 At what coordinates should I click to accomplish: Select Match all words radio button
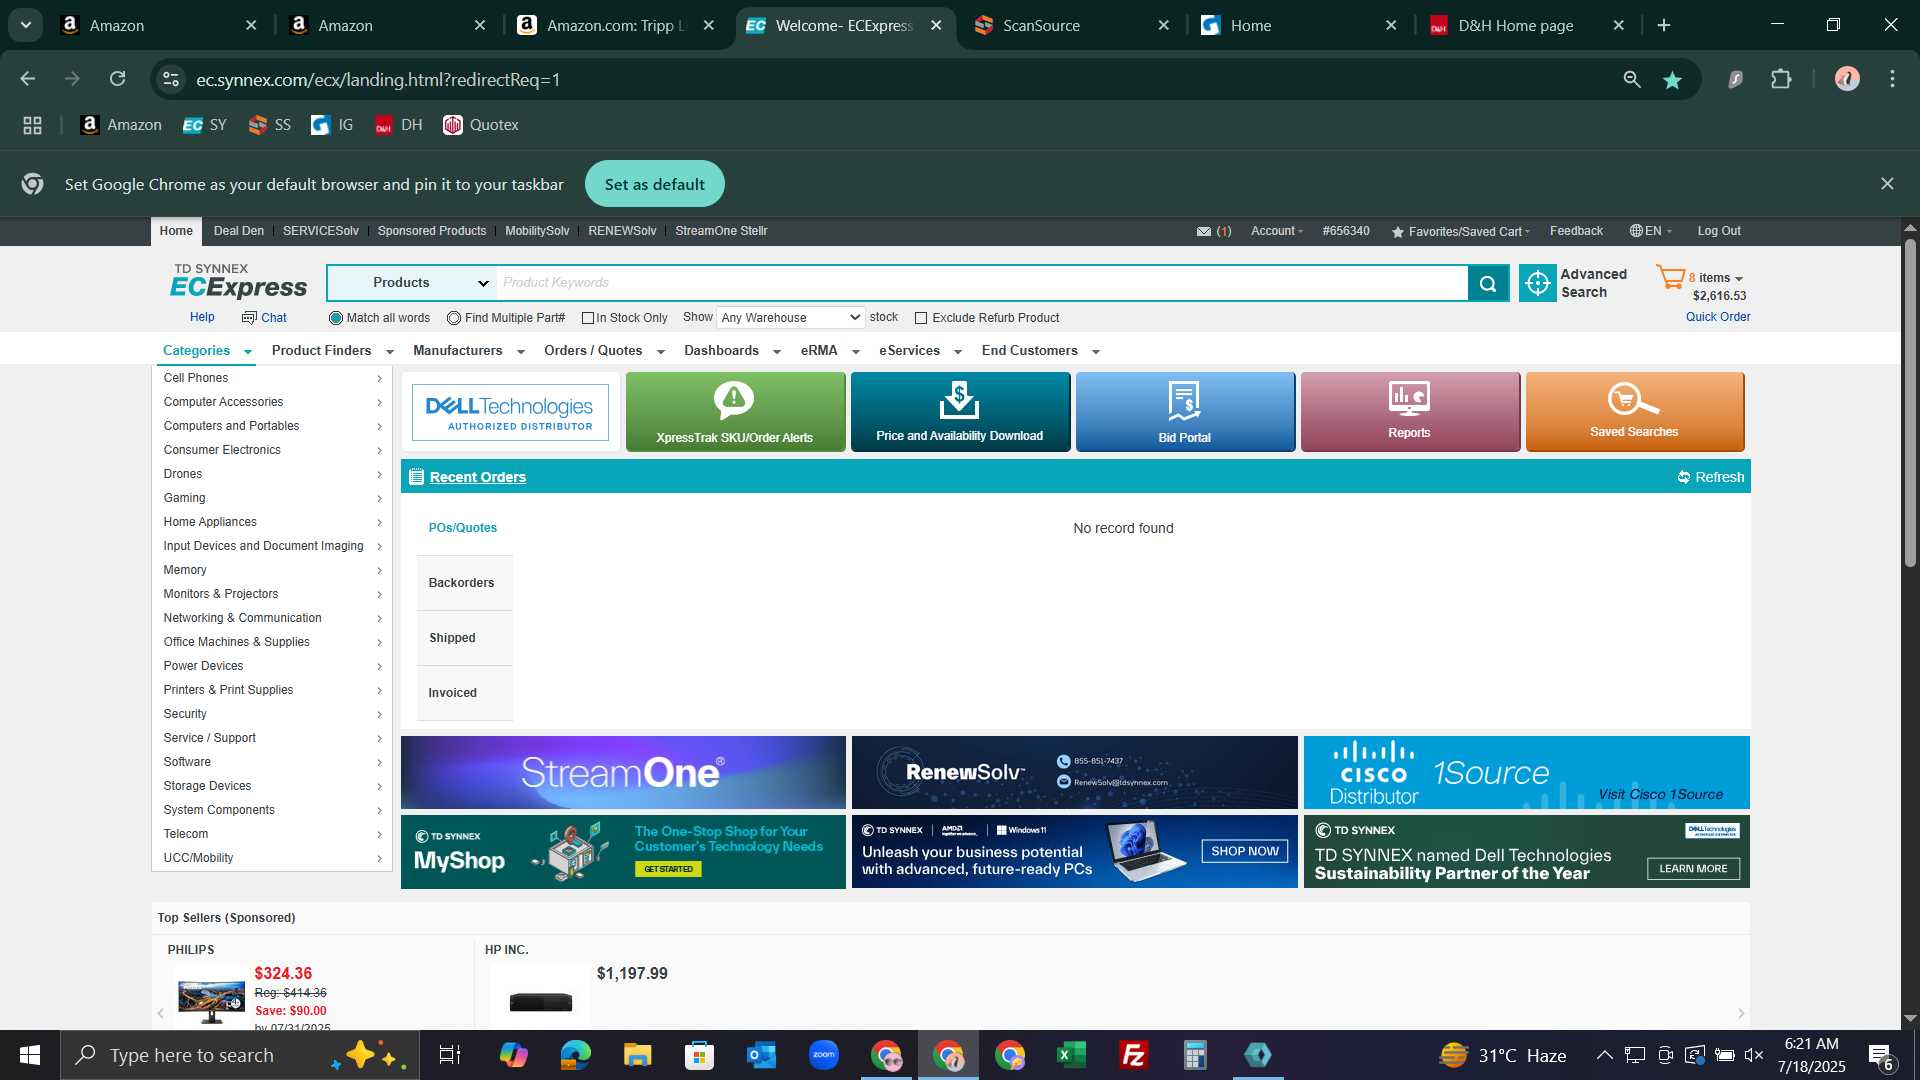click(x=336, y=318)
